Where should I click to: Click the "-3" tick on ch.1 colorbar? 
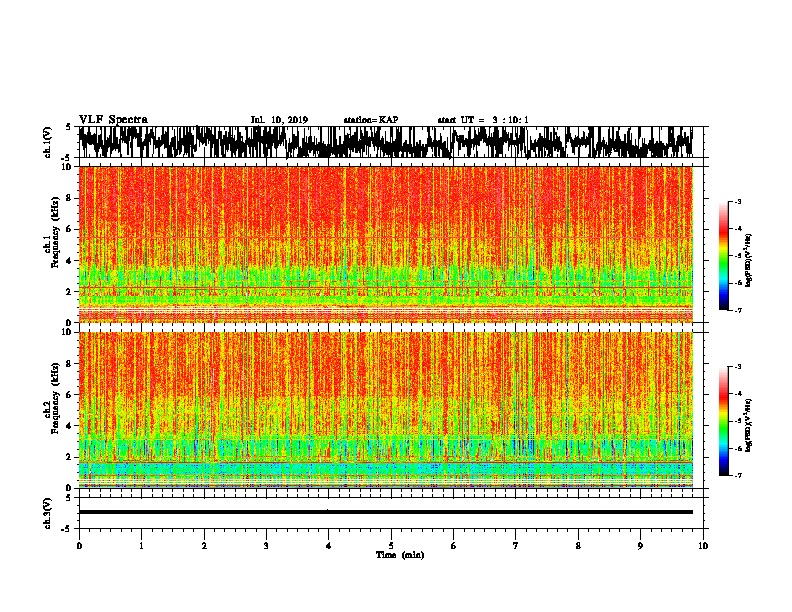[738, 201]
